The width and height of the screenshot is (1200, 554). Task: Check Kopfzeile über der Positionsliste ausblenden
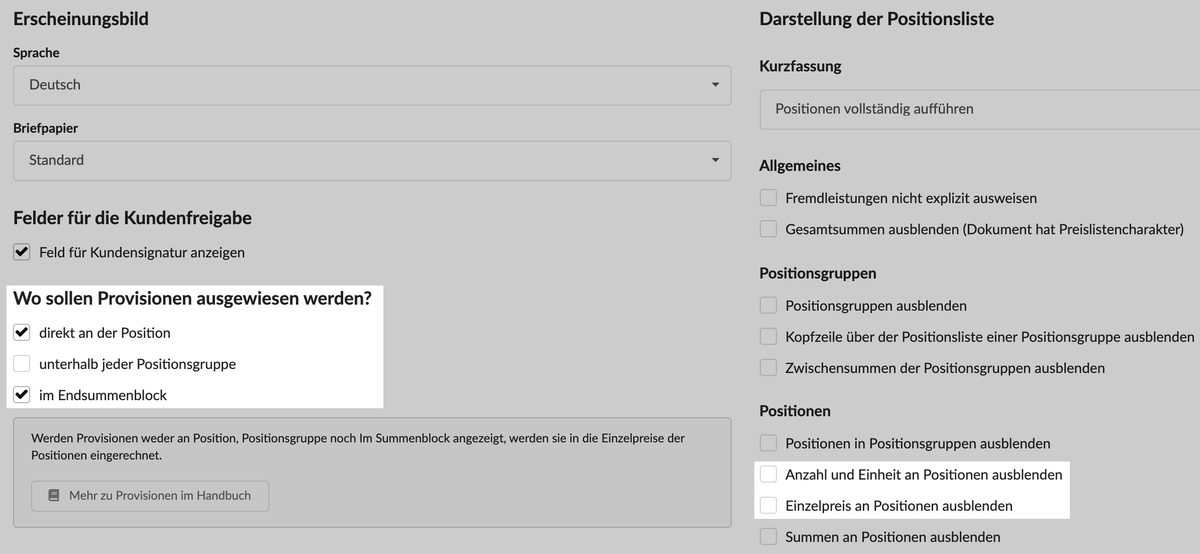(768, 337)
